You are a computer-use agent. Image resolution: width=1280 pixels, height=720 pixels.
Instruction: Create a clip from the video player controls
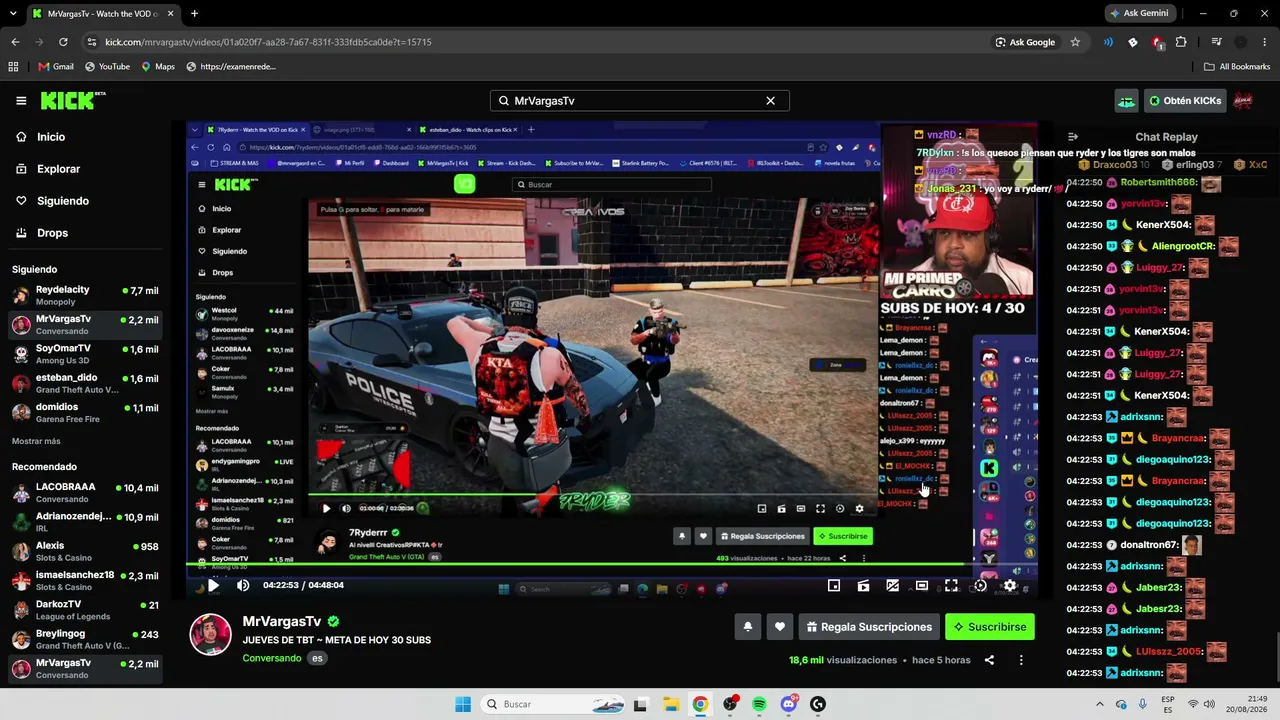tap(863, 586)
